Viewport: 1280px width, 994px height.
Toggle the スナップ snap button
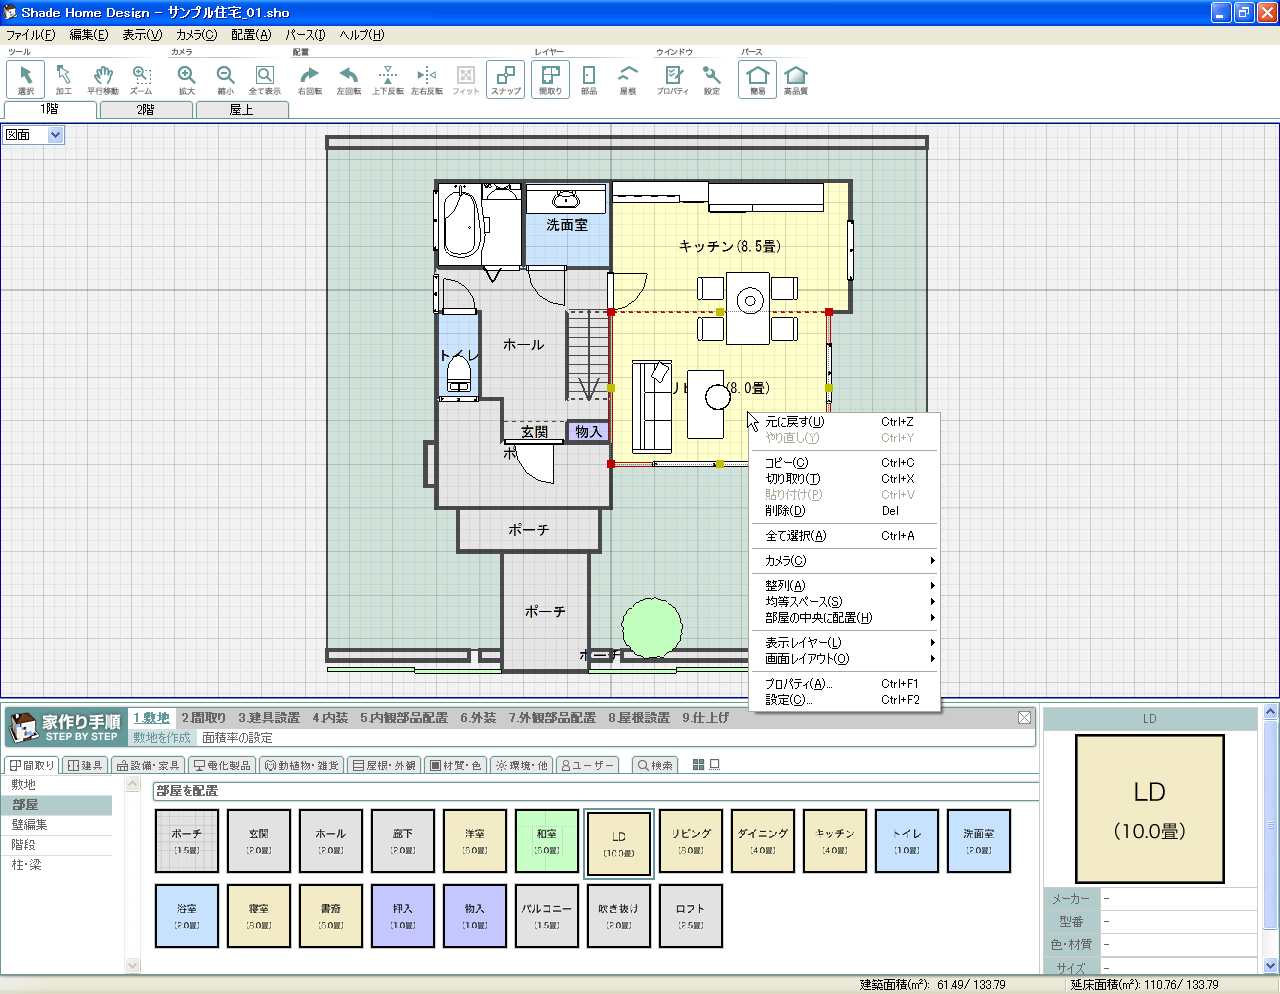click(505, 79)
